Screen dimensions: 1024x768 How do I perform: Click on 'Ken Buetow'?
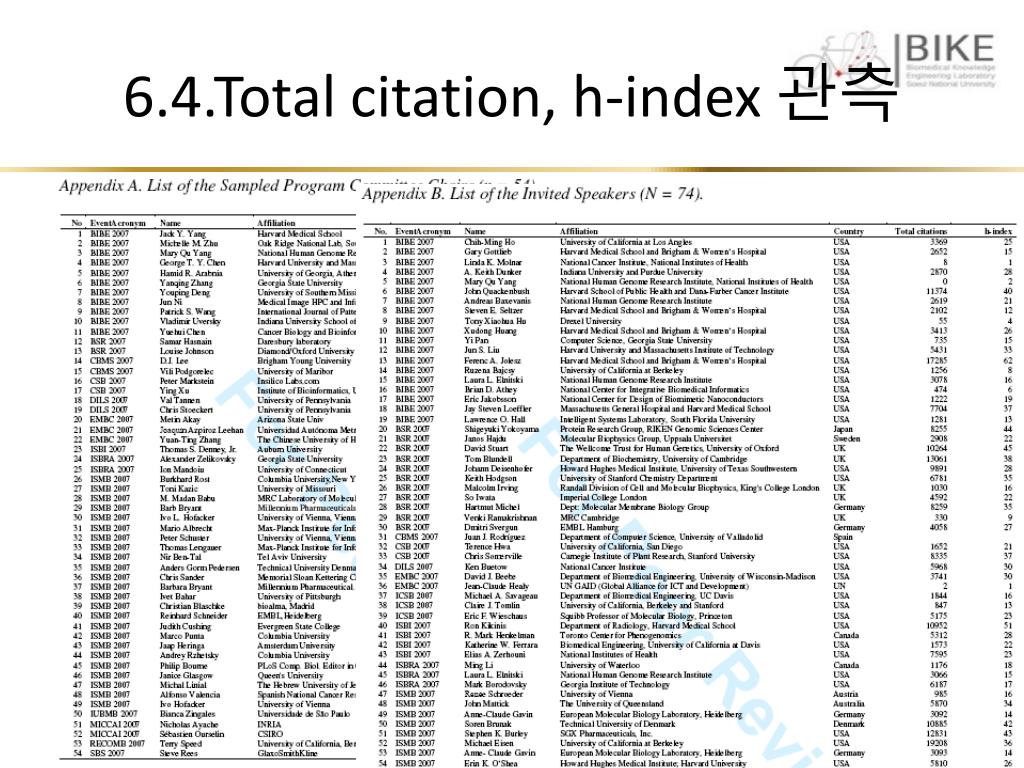(x=481, y=567)
